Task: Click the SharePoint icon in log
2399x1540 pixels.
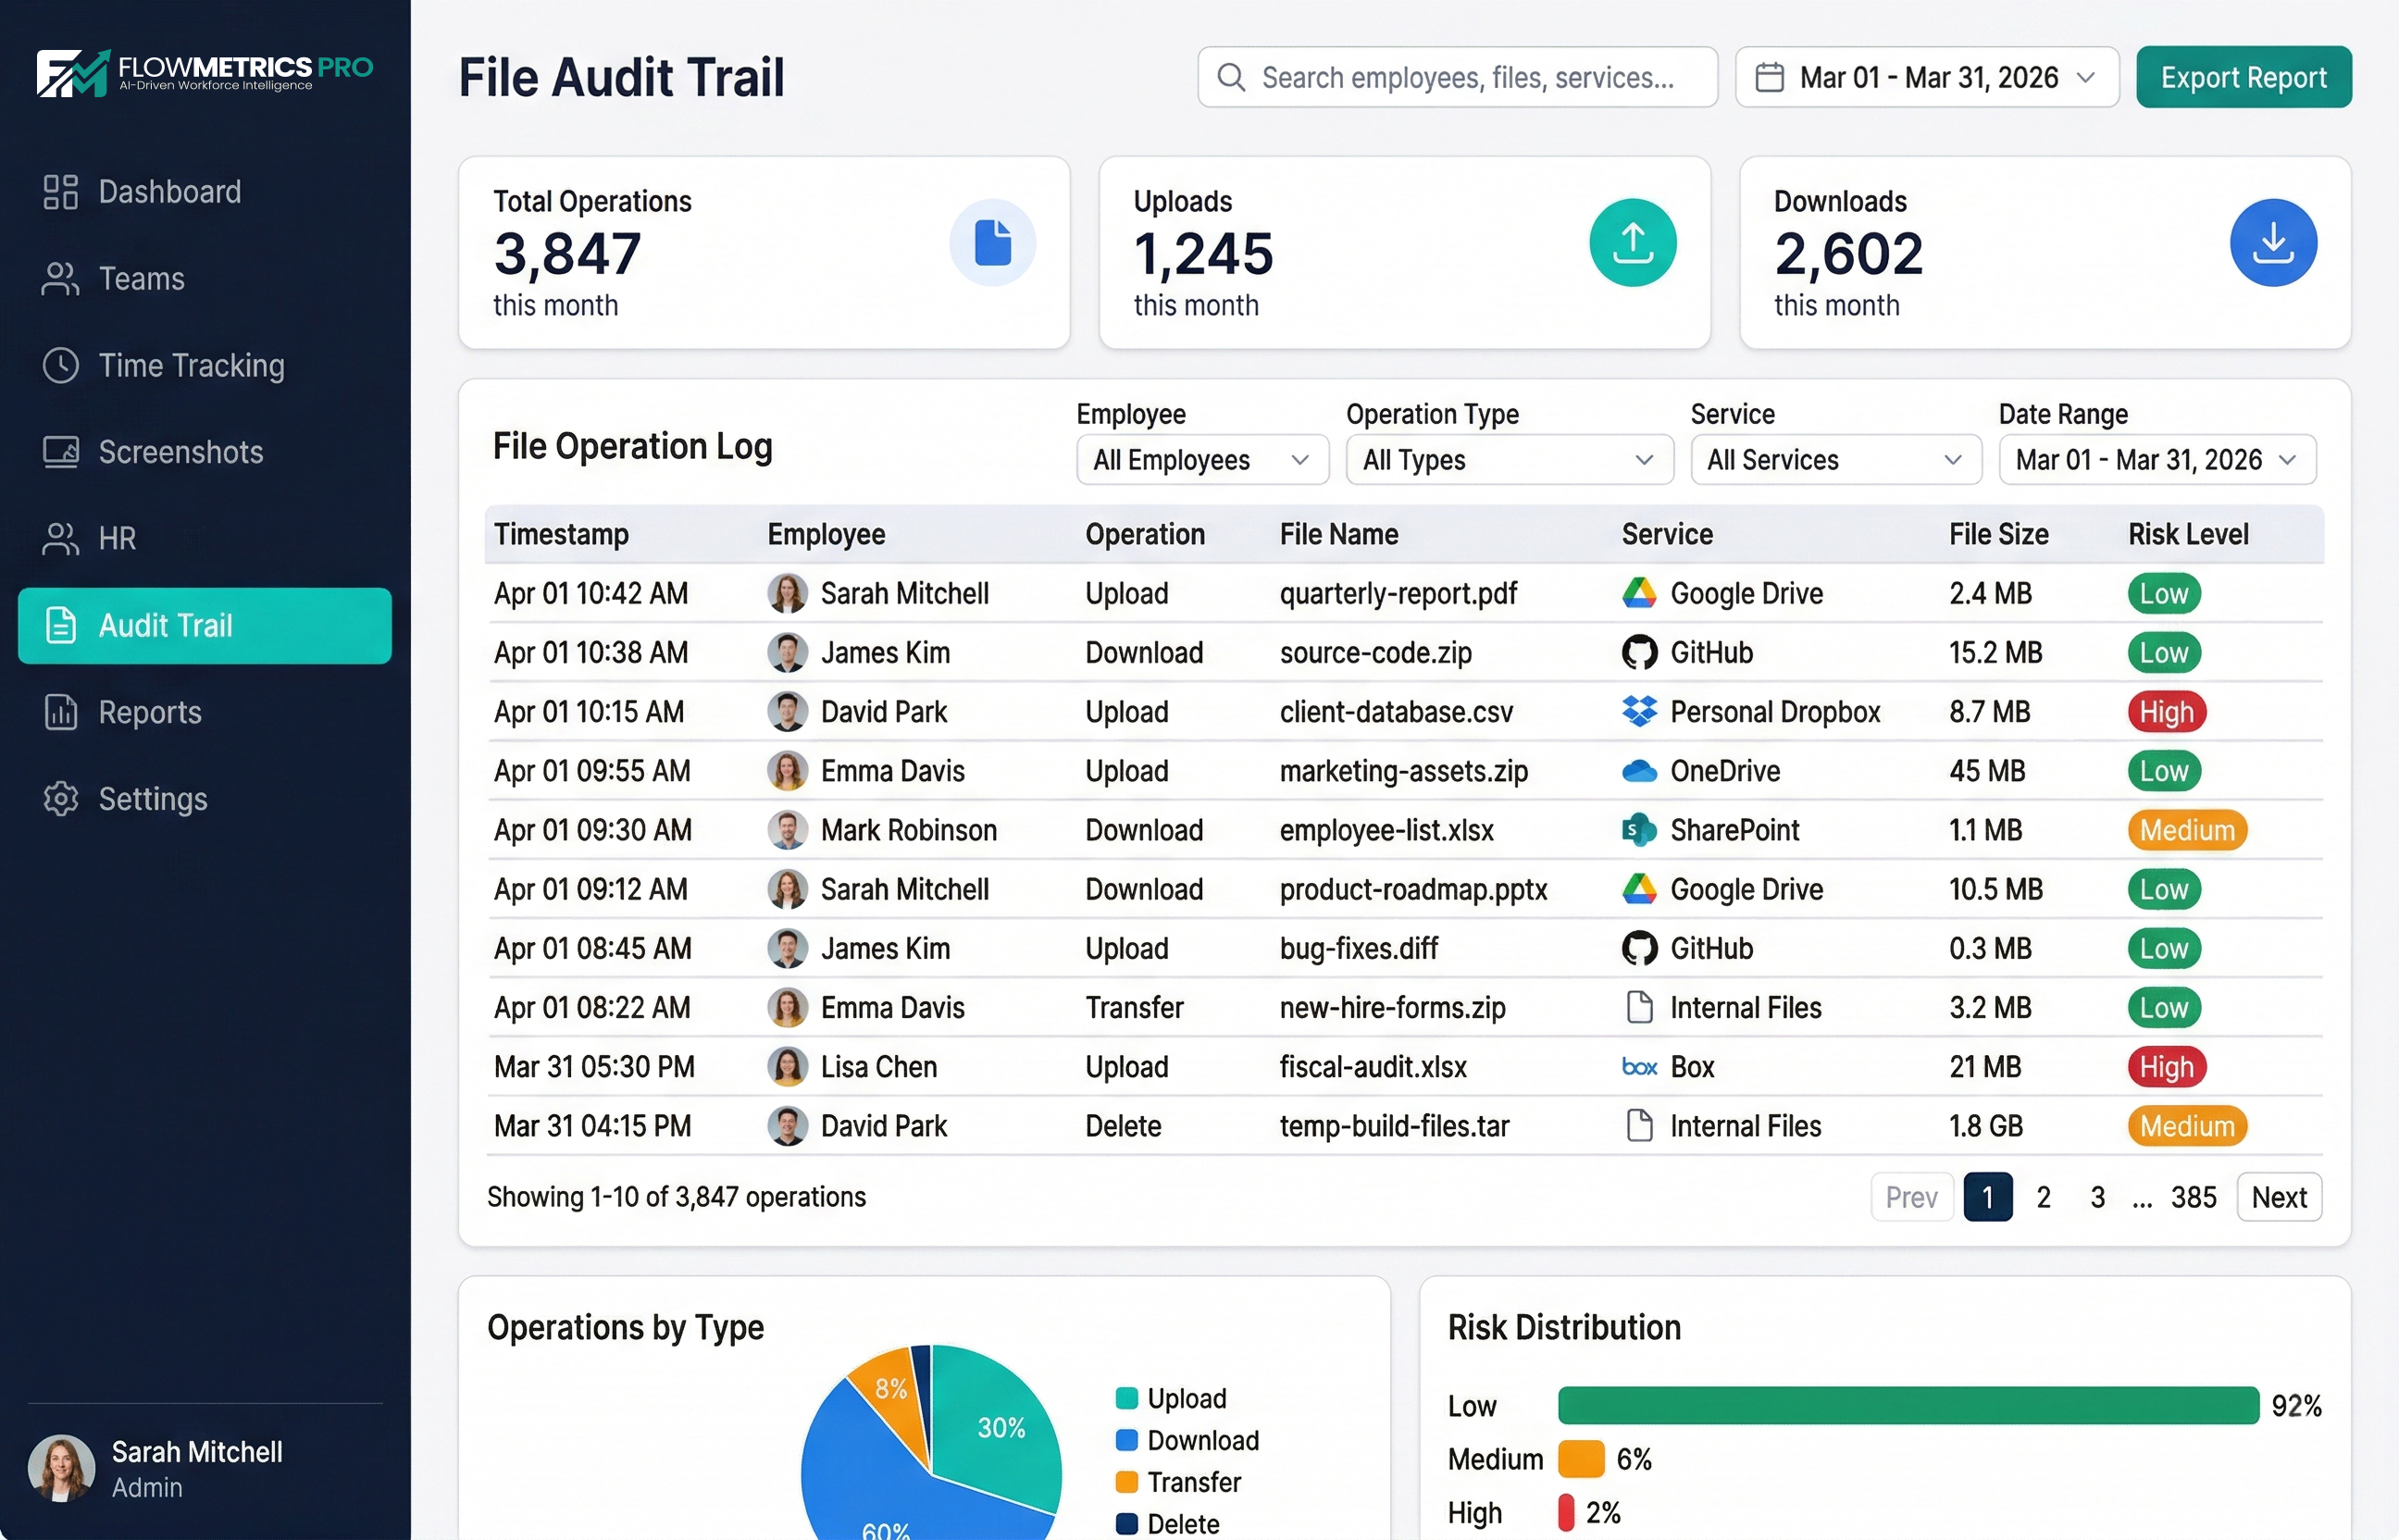Action: tap(1638, 830)
